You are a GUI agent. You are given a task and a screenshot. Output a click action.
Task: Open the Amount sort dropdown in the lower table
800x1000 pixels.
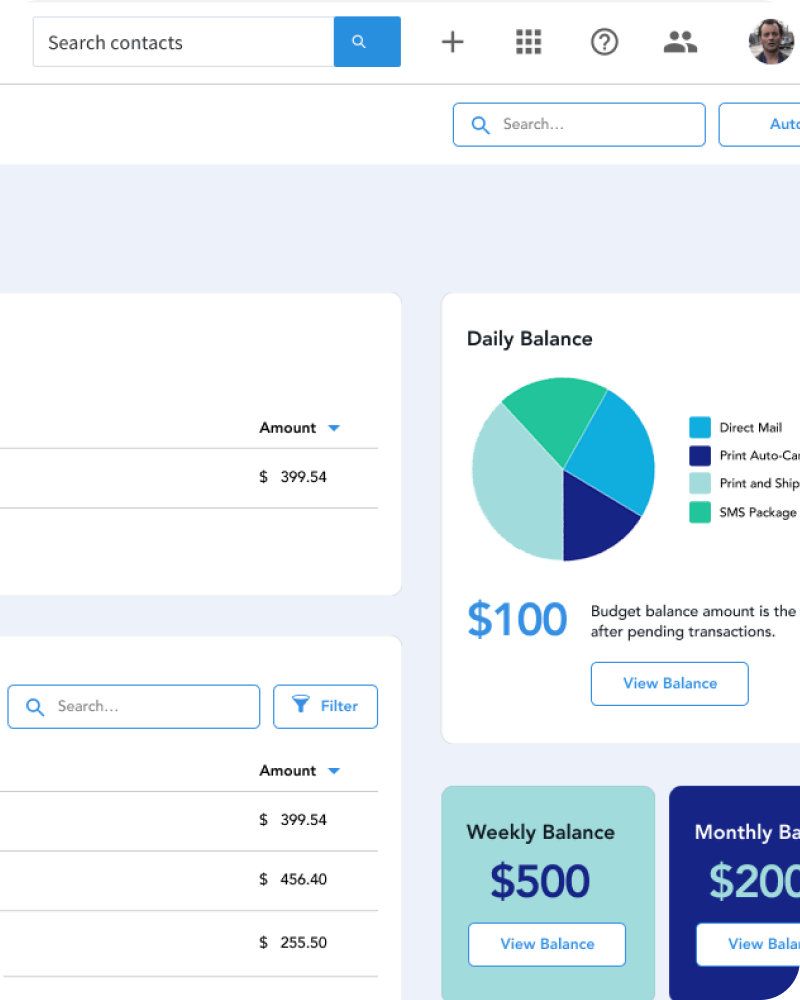click(x=335, y=770)
